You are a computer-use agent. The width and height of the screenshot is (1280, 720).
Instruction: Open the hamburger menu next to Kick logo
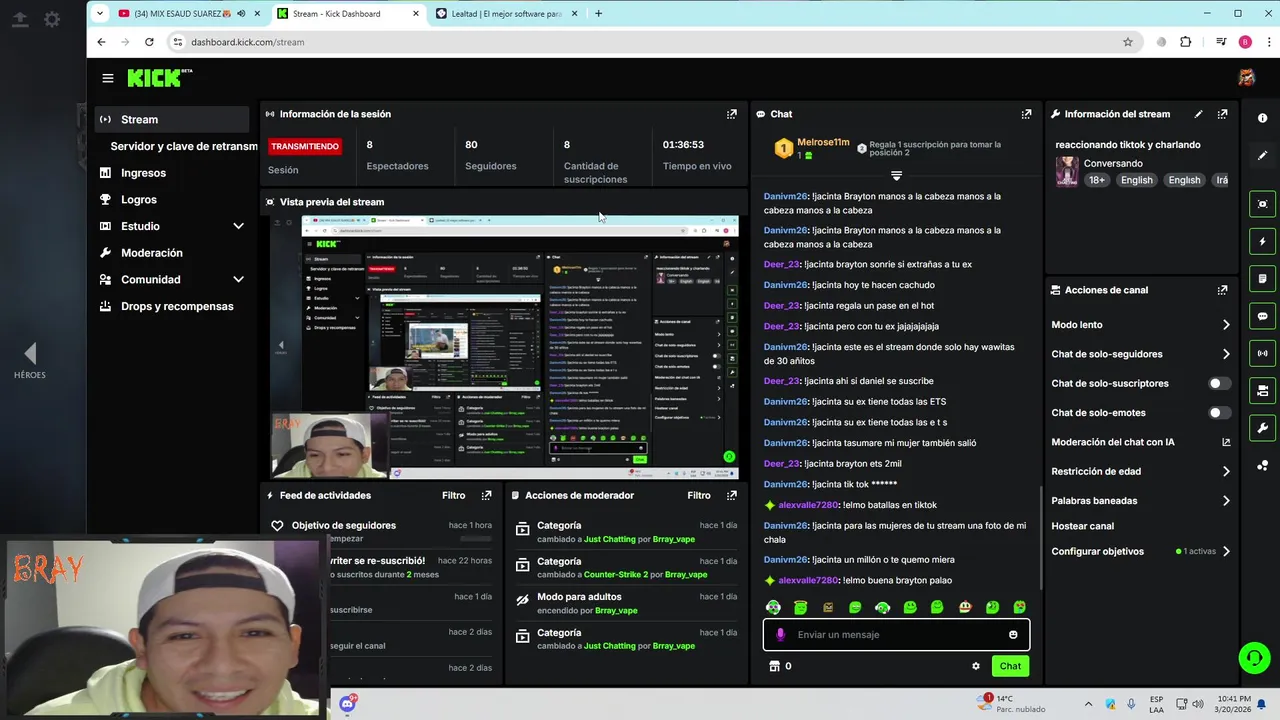coord(108,78)
